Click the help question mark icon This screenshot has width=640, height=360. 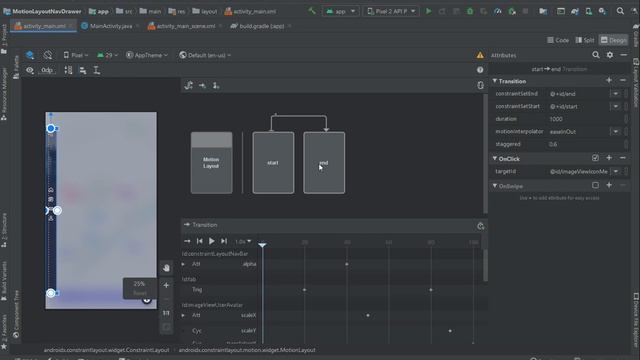[480, 70]
